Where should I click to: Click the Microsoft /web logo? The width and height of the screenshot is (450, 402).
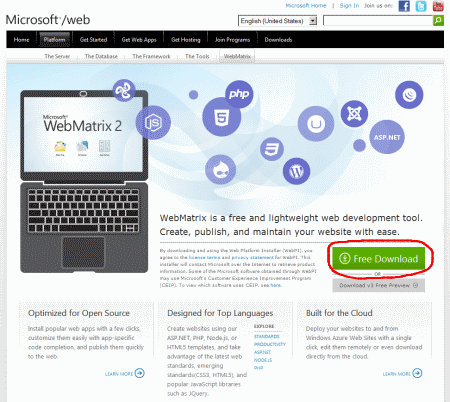(48, 20)
